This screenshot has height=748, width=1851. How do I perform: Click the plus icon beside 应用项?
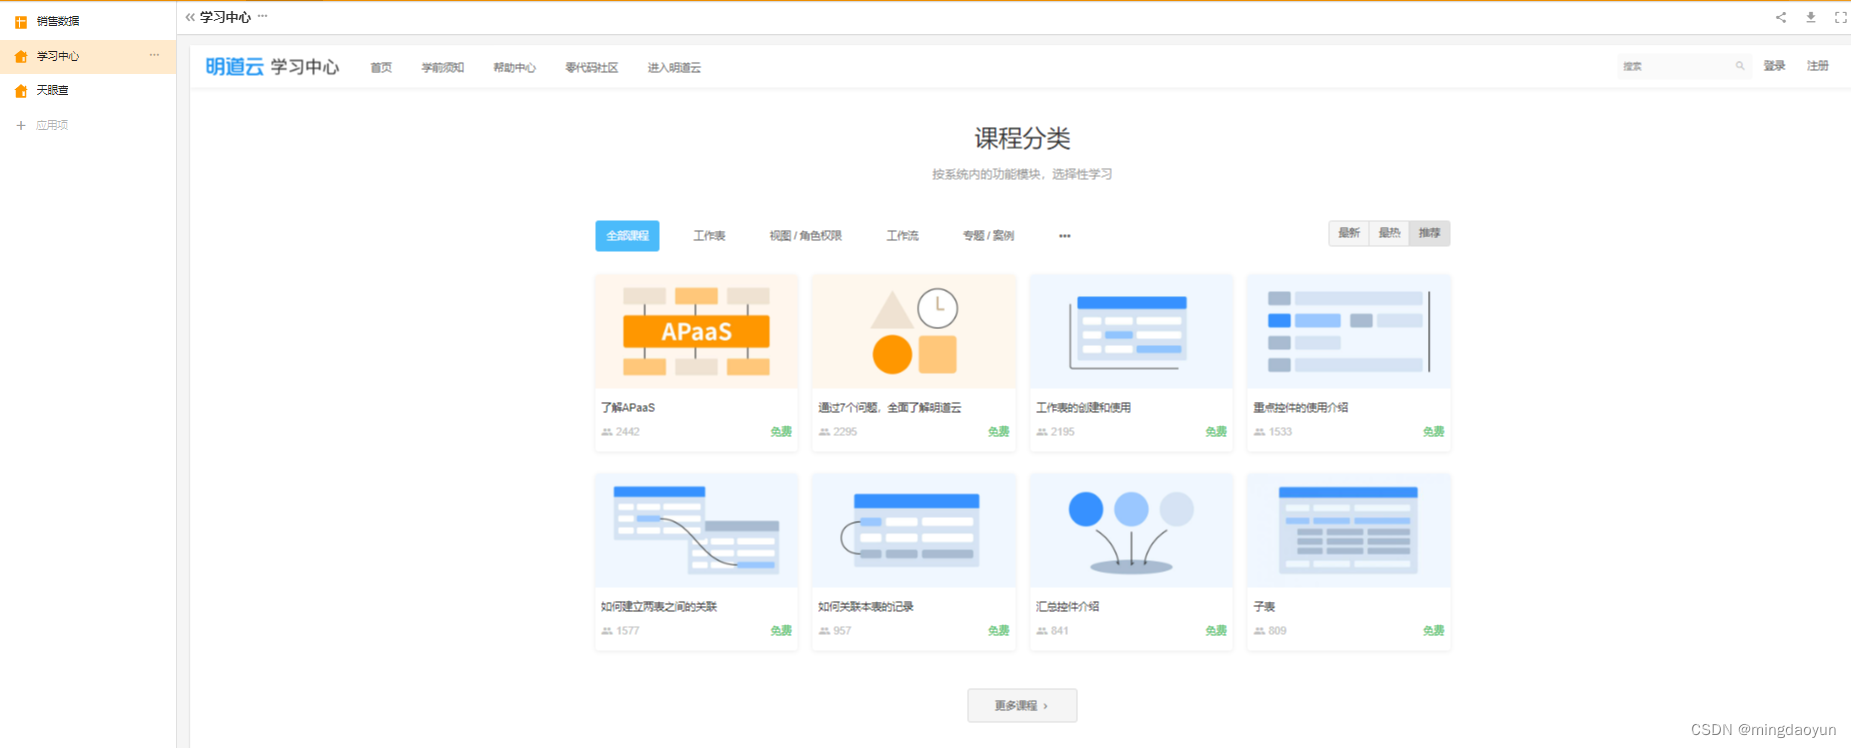point(21,125)
